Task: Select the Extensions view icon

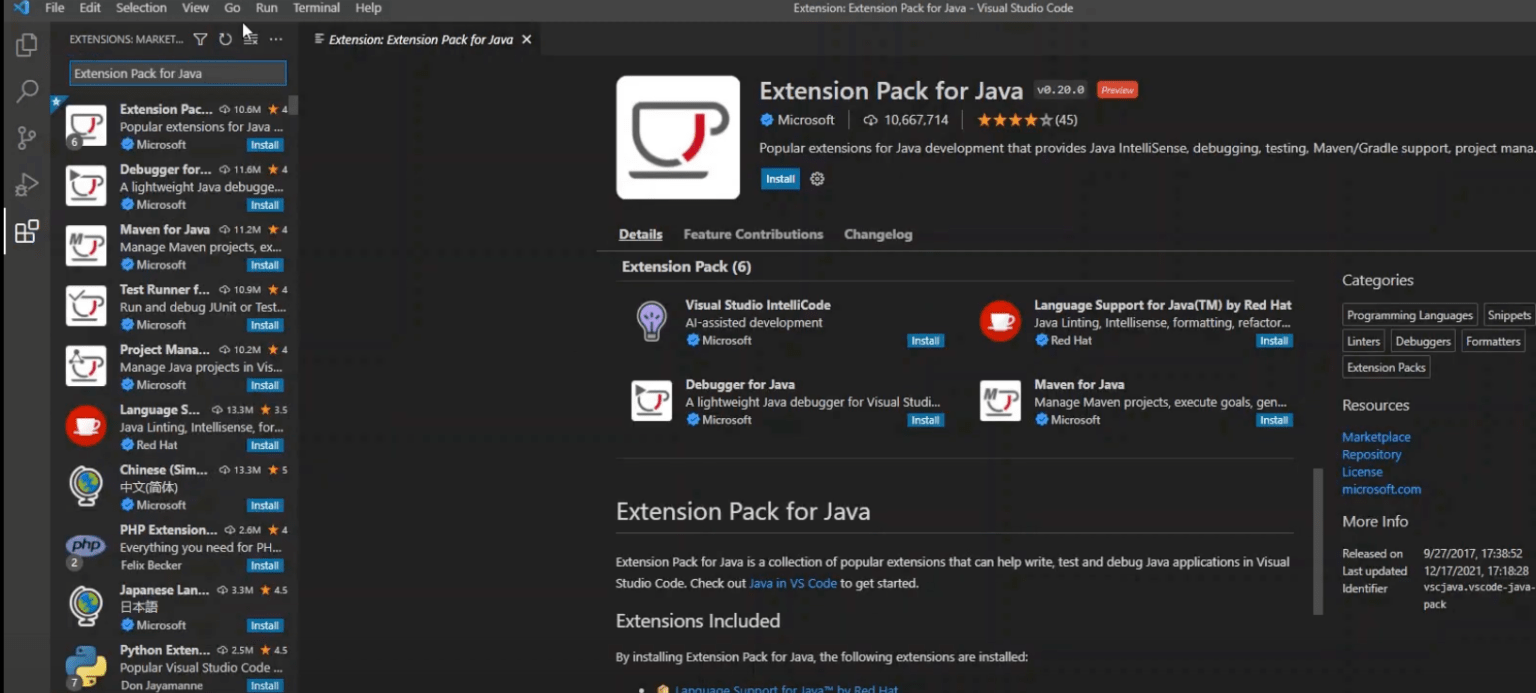Action: [27, 232]
